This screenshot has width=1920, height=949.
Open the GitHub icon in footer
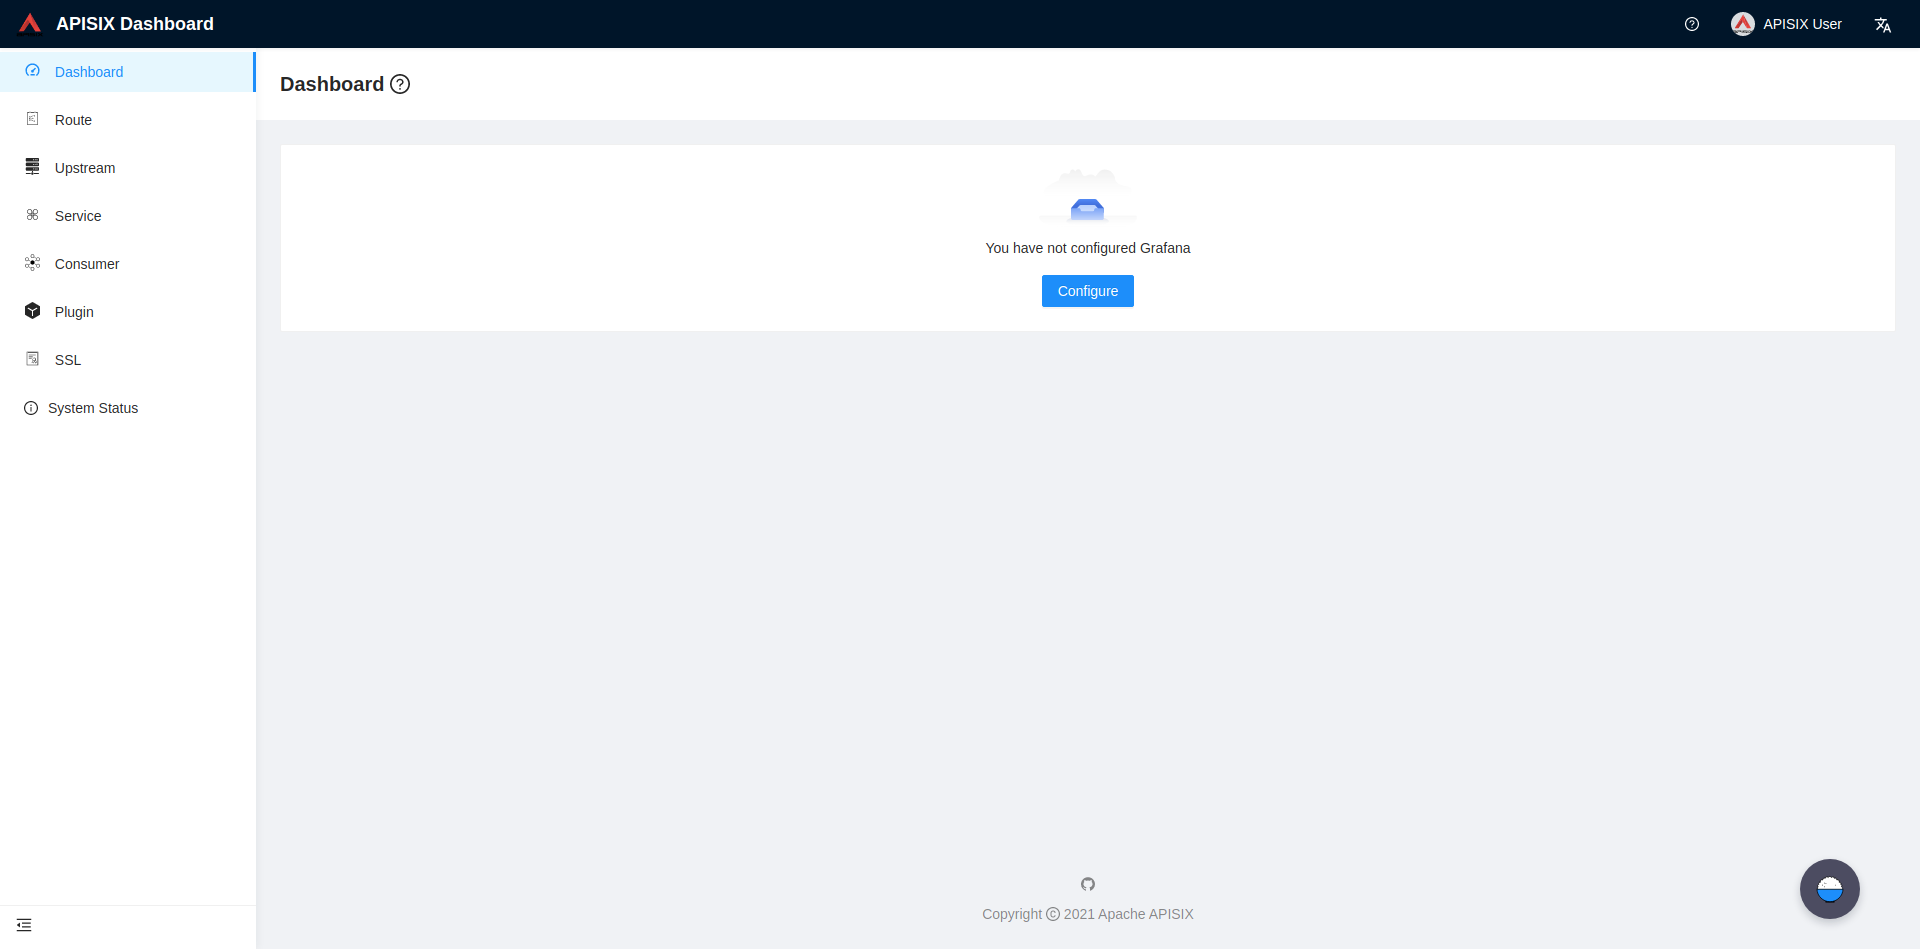1088,884
